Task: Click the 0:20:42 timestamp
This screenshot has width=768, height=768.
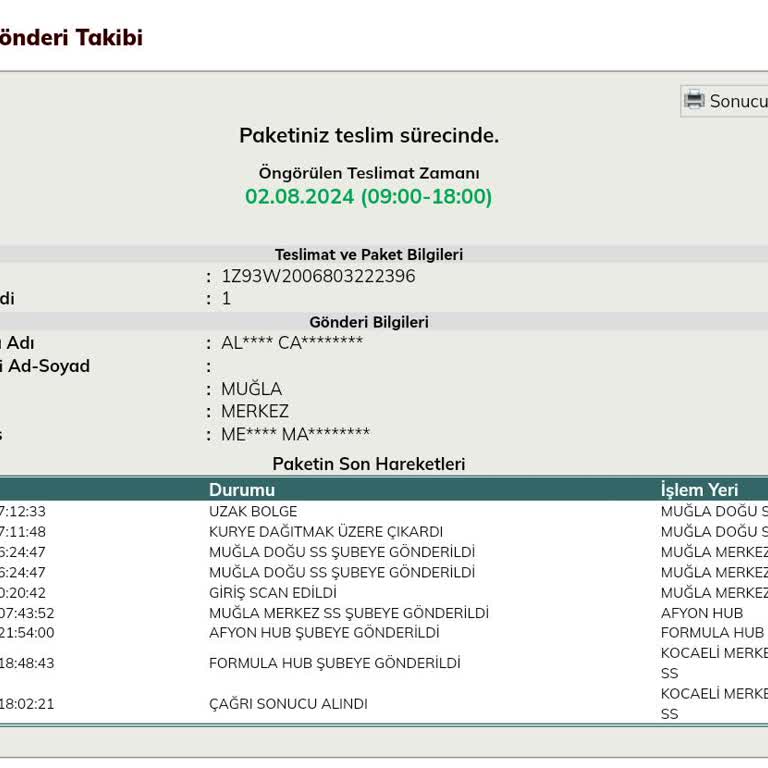Action: (x=23, y=593)
